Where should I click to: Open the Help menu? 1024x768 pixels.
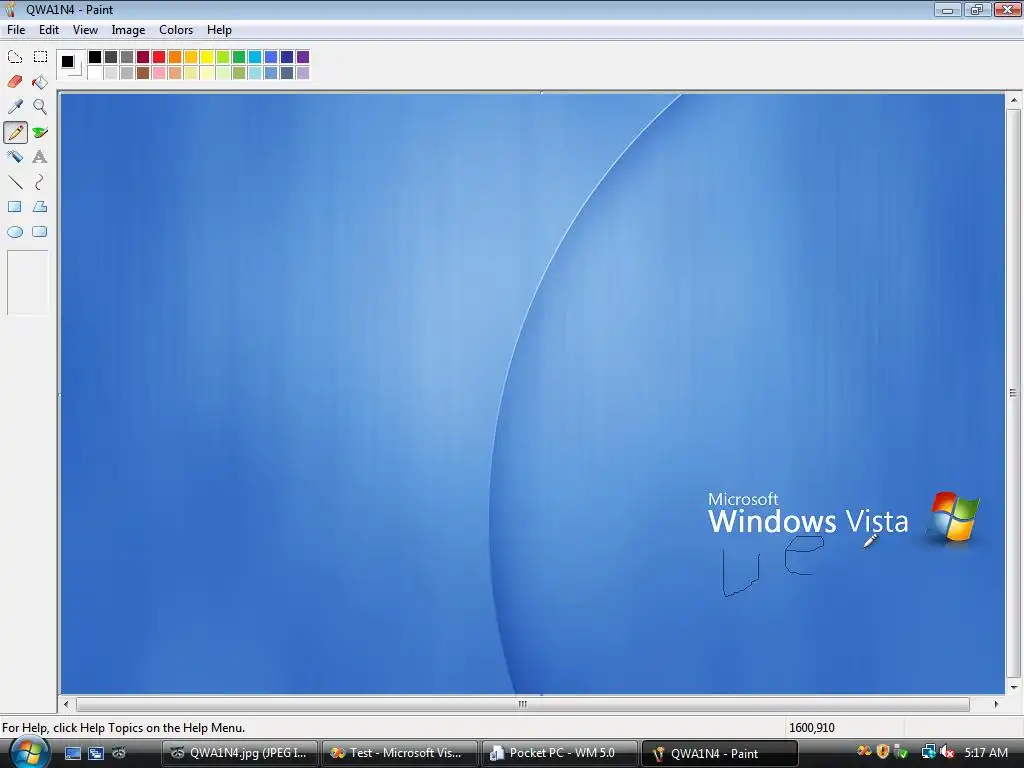(x=219, y=30)
